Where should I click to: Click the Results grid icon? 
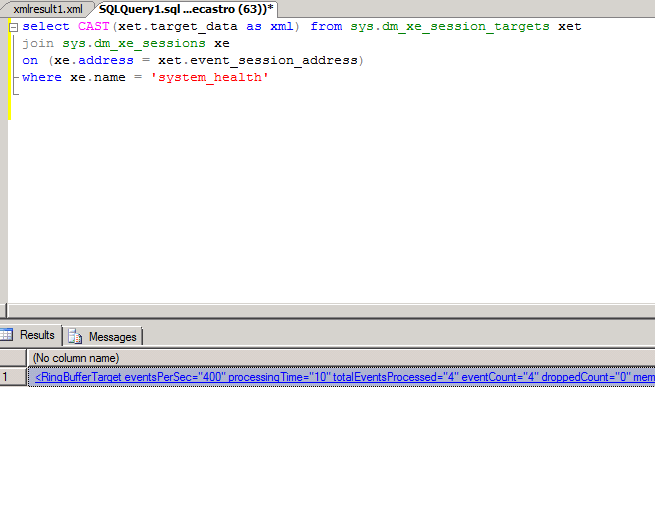(7, 335)
